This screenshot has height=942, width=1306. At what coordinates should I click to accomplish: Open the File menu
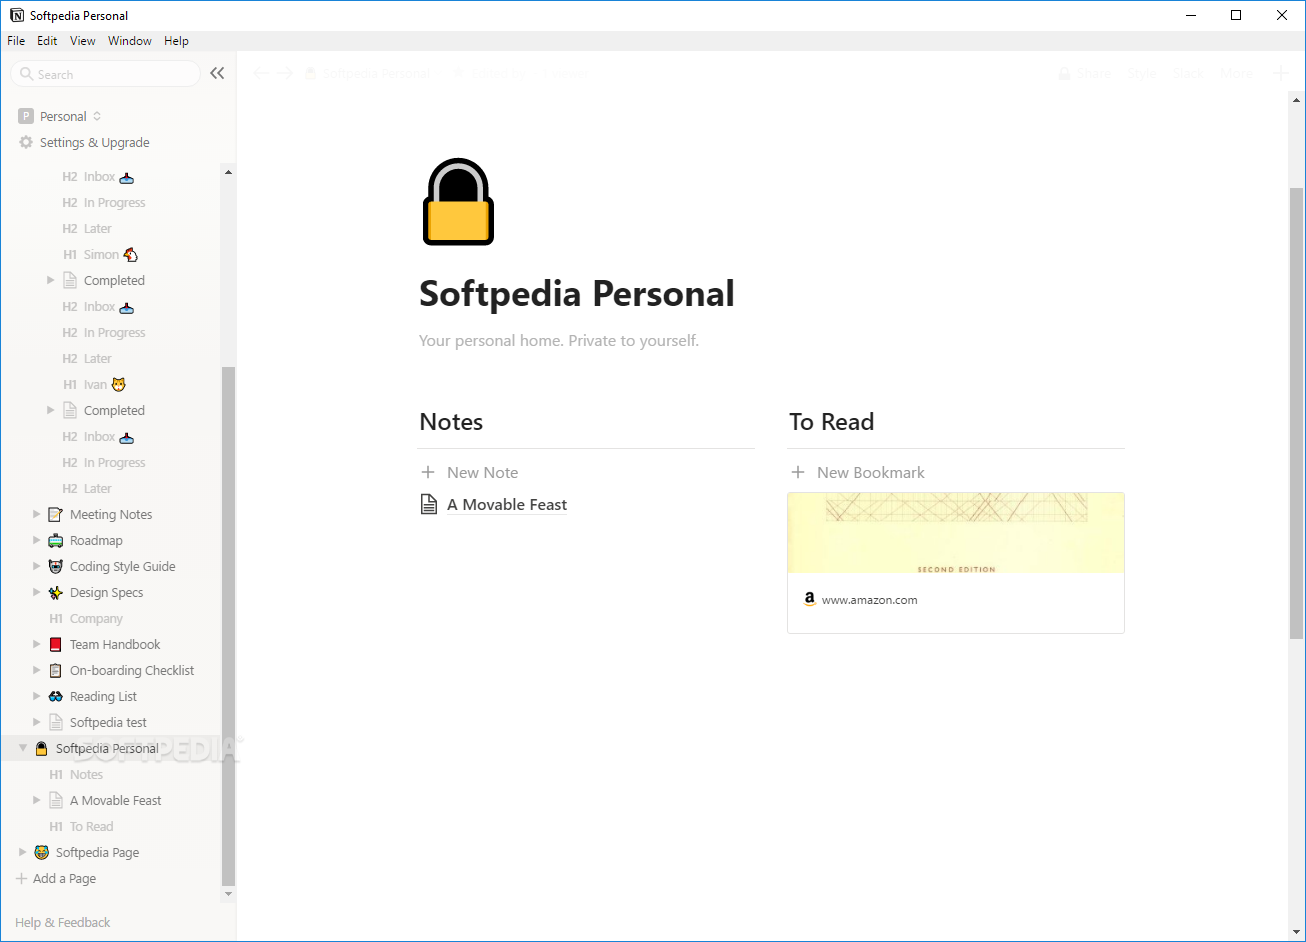[x=16, y=41]
